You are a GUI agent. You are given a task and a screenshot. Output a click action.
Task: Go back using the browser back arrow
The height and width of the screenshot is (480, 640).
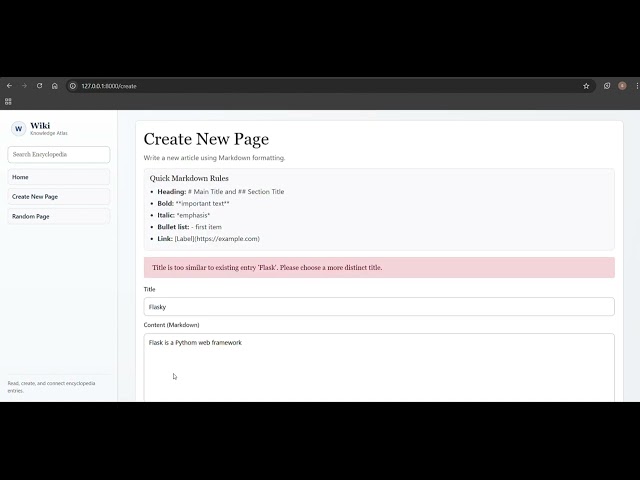(x=9, y=86)
